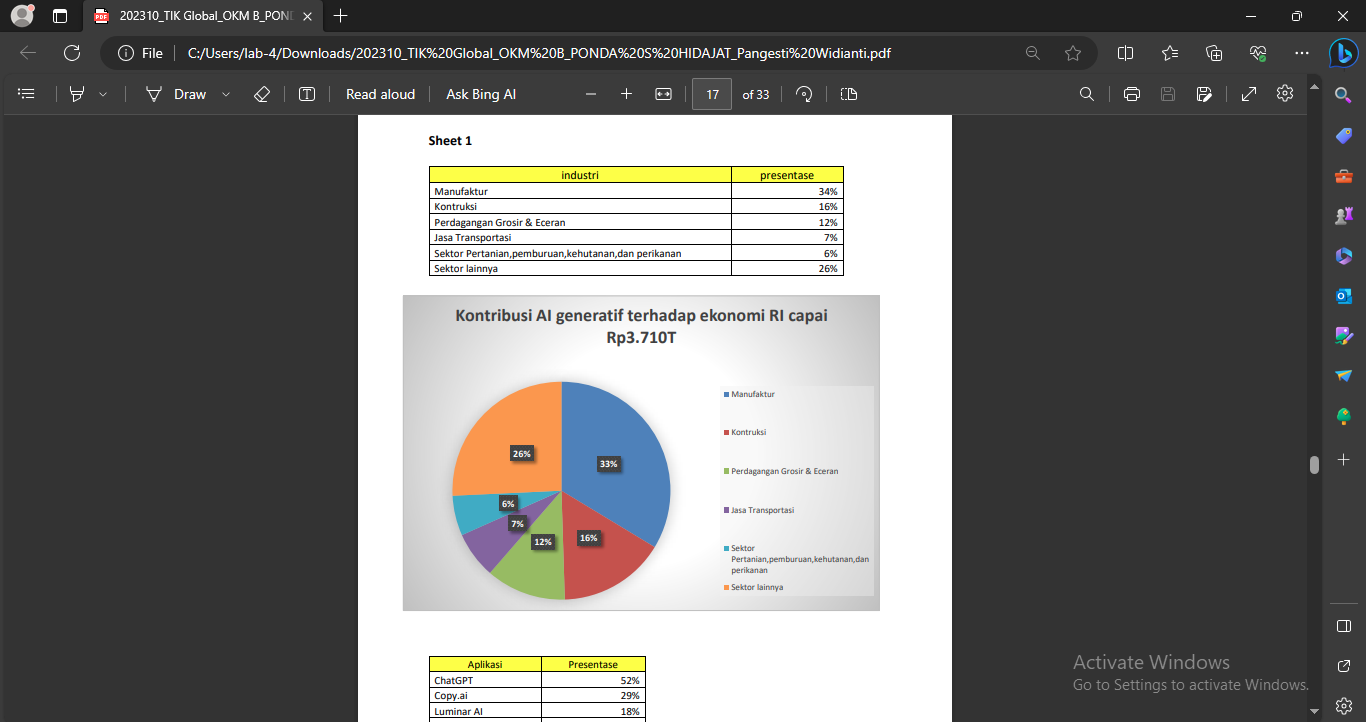This screenshot has height=722, width=1366.
Task: Activate the Draw tool
Action: tap(176, 94)
